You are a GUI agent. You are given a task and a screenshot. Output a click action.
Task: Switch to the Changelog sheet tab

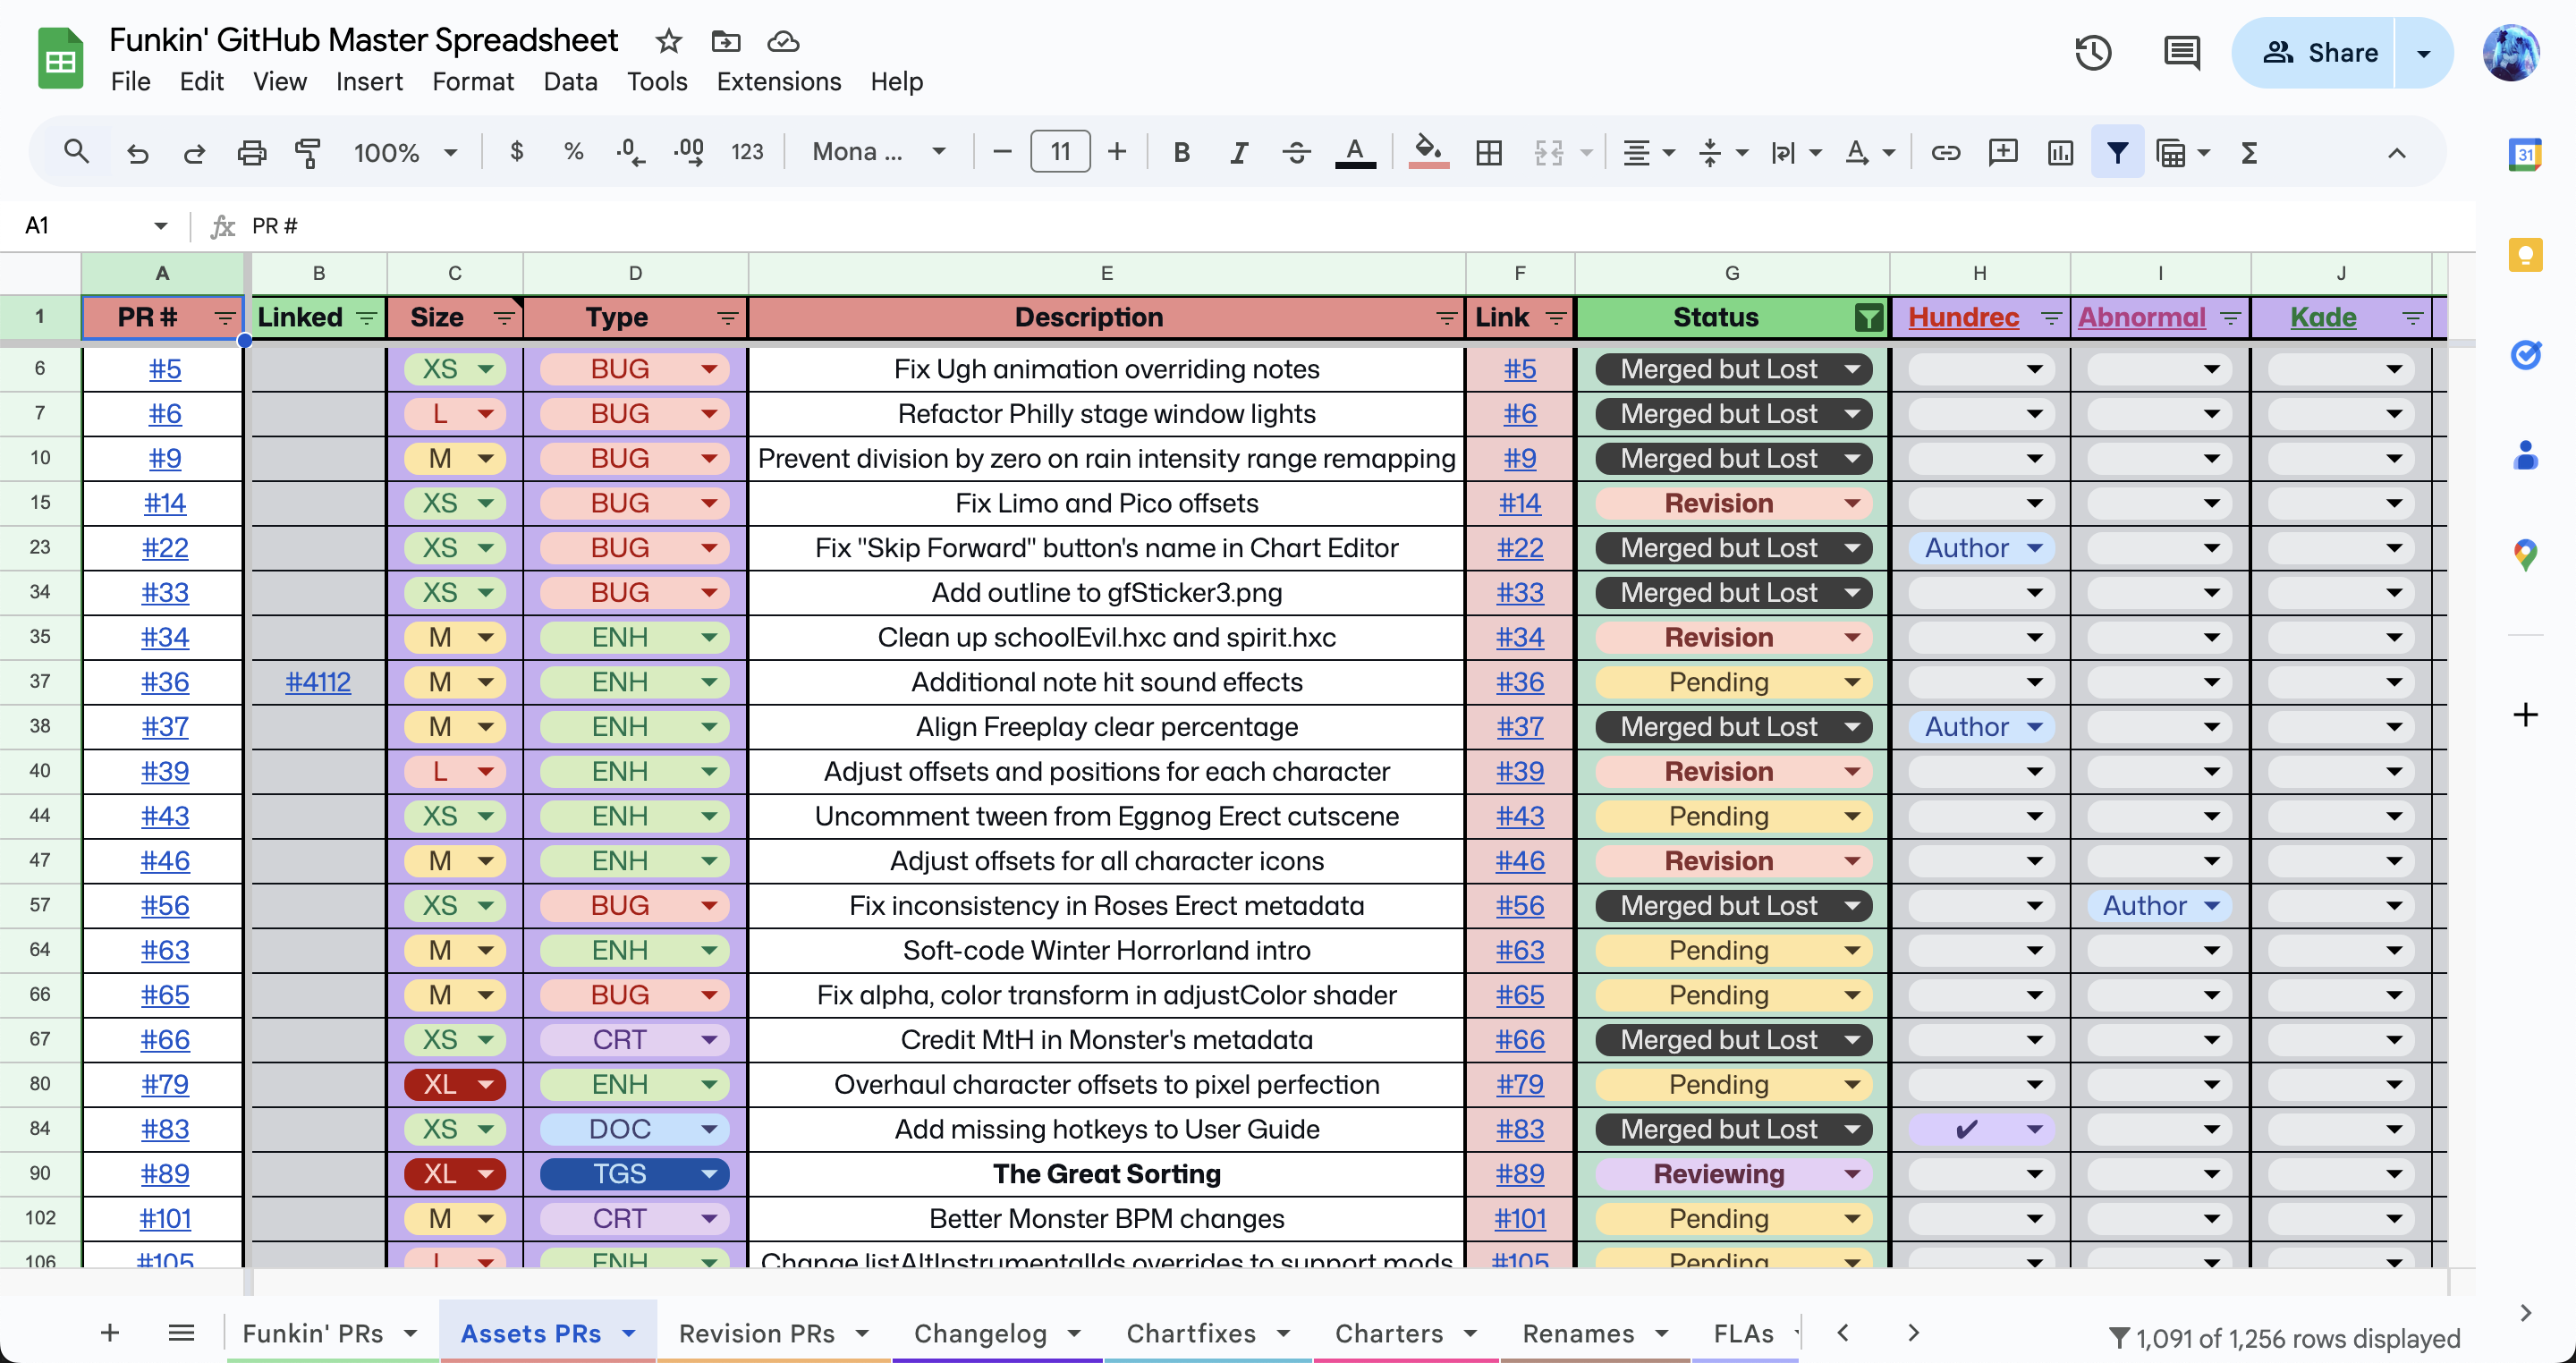(x=980, y=1333)
